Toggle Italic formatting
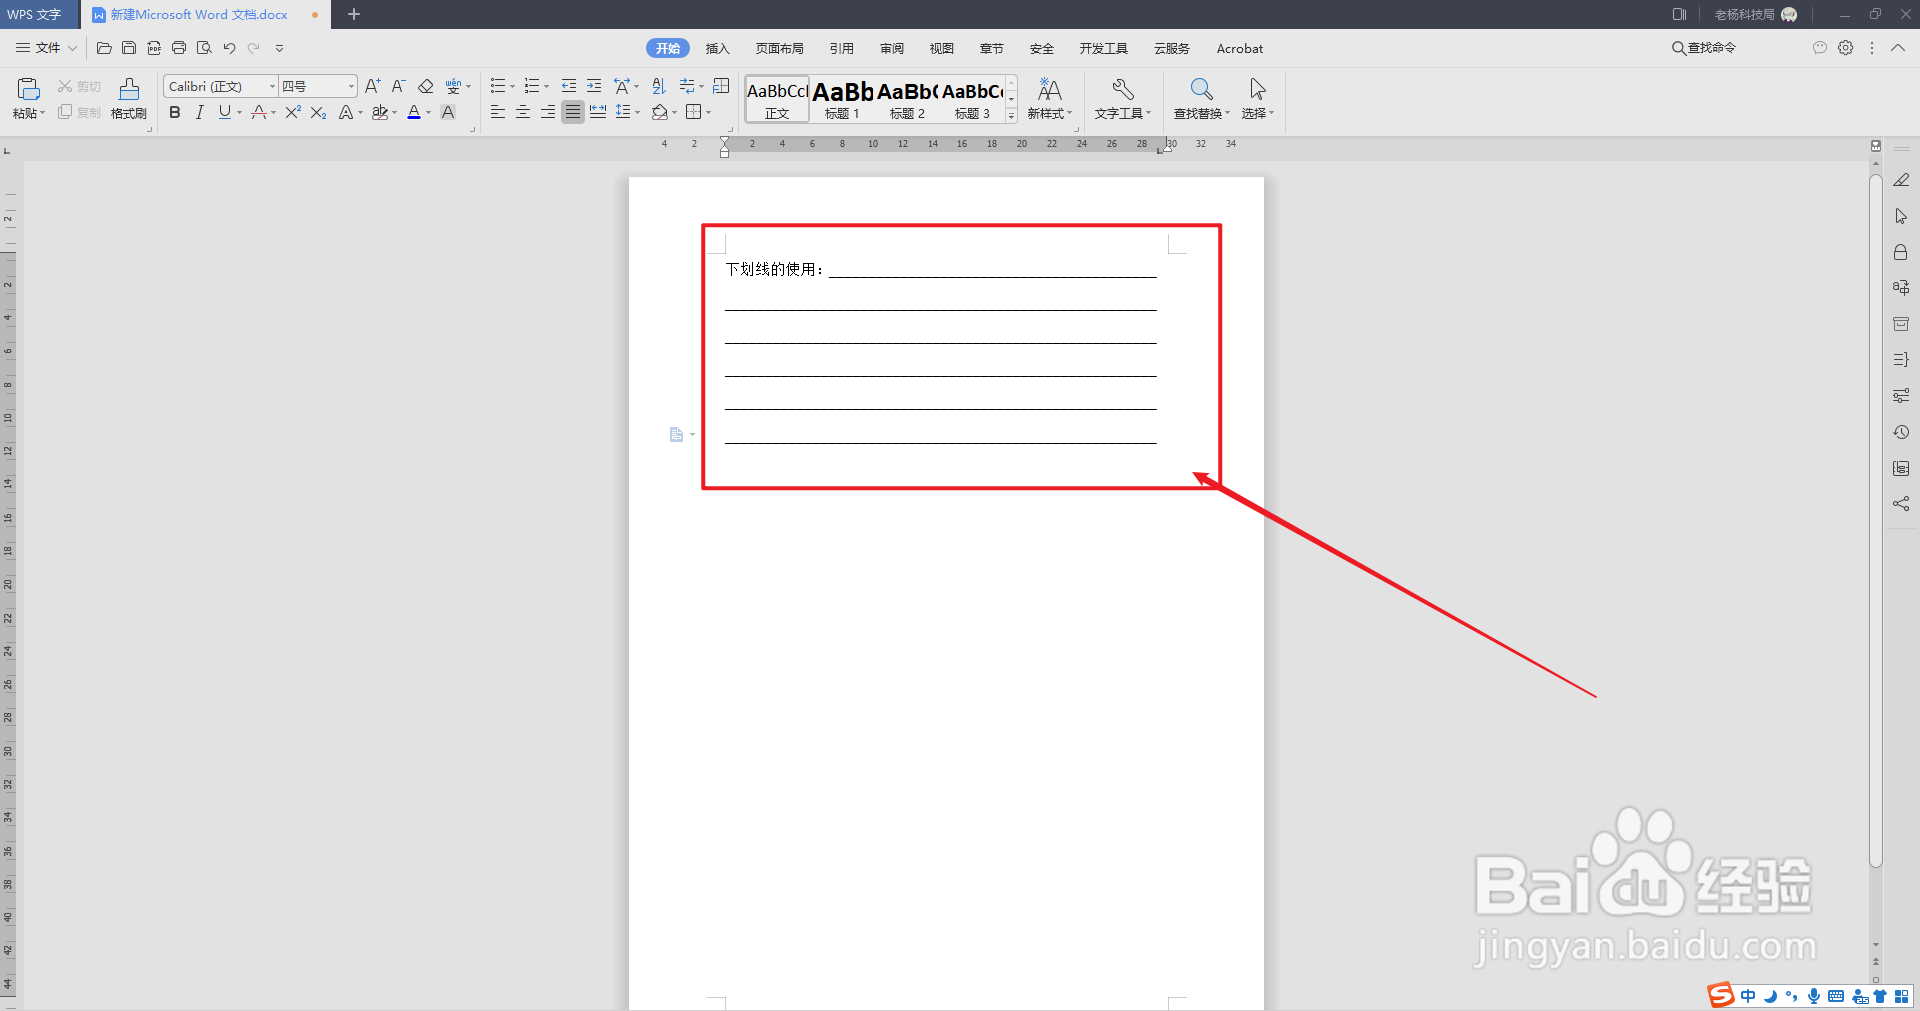 point(200,112)
